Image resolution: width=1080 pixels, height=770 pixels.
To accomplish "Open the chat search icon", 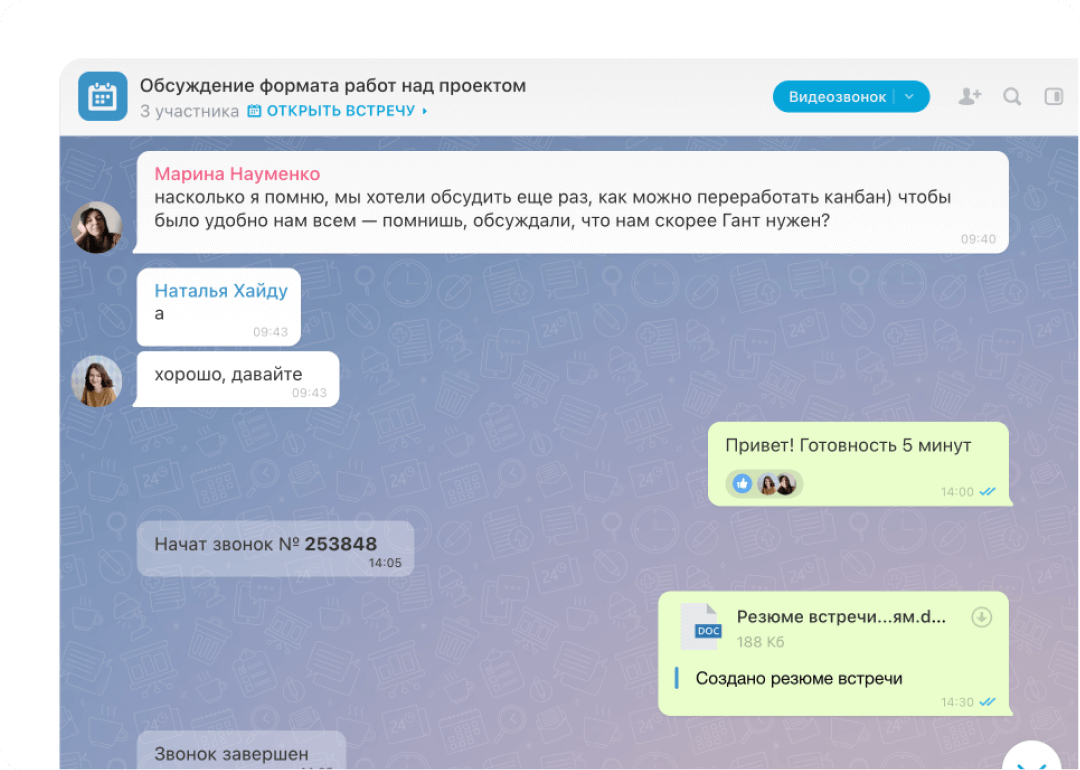I will [x=1011, y=96].
